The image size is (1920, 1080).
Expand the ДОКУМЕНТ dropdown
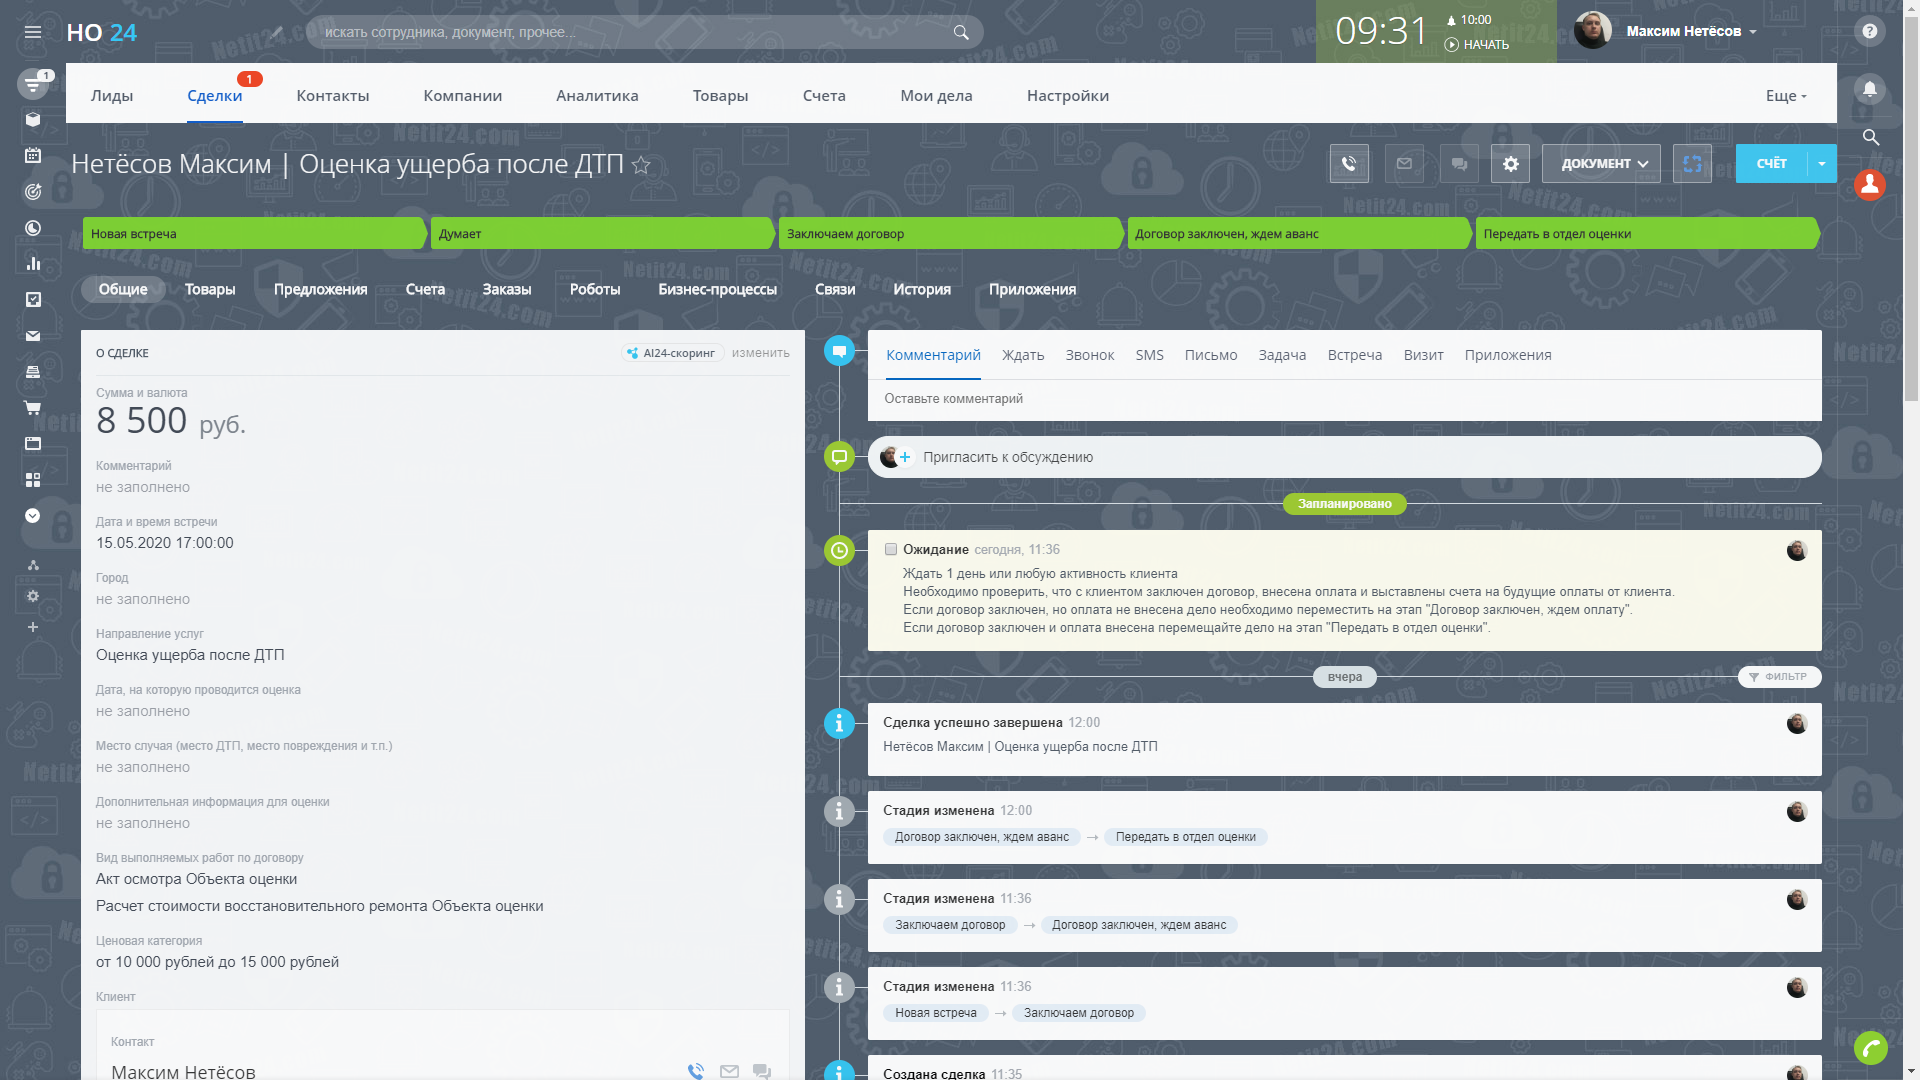coord(1601,164)
